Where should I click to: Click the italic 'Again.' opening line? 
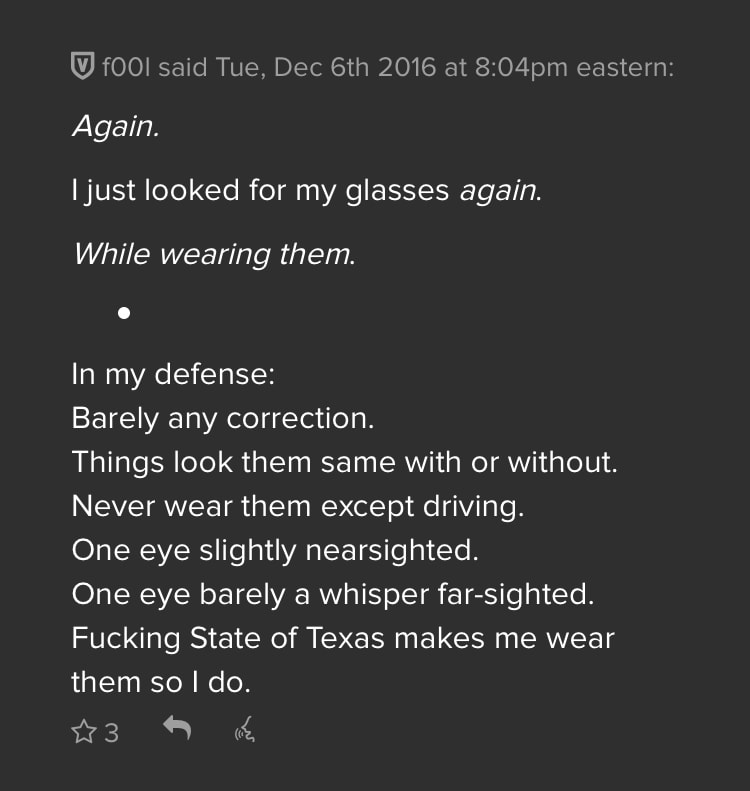(115, 127)
